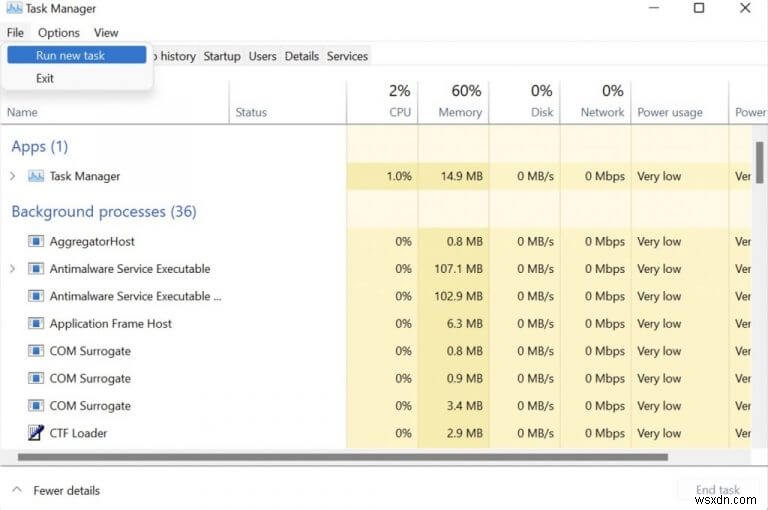Select the AggregatorHost process name
This screenshot has height=510, width=768.
(92, 241)
